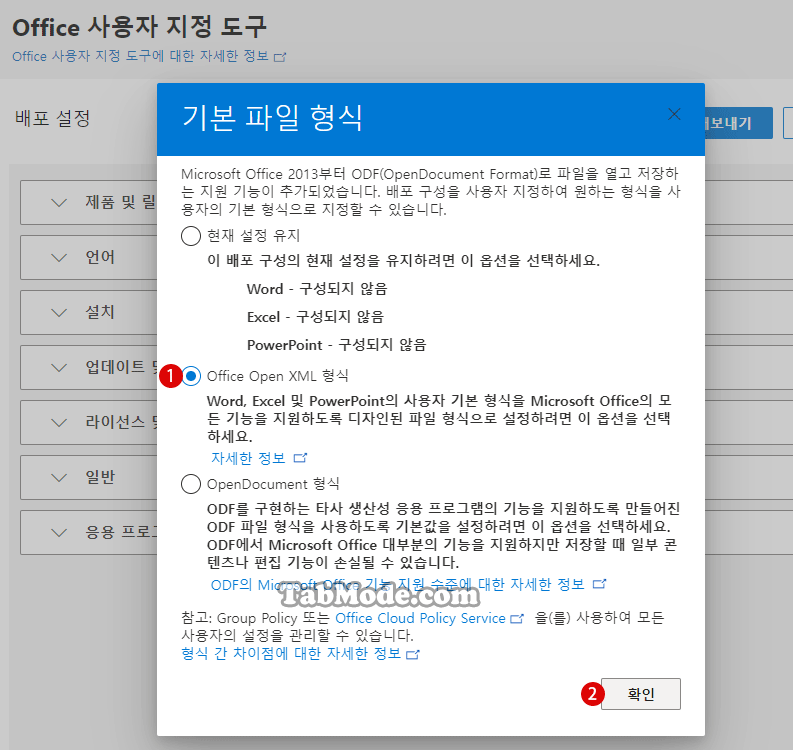
Task: Click external-link icon after 형식 간 차이점 link
Action: [x=413, y=654]
